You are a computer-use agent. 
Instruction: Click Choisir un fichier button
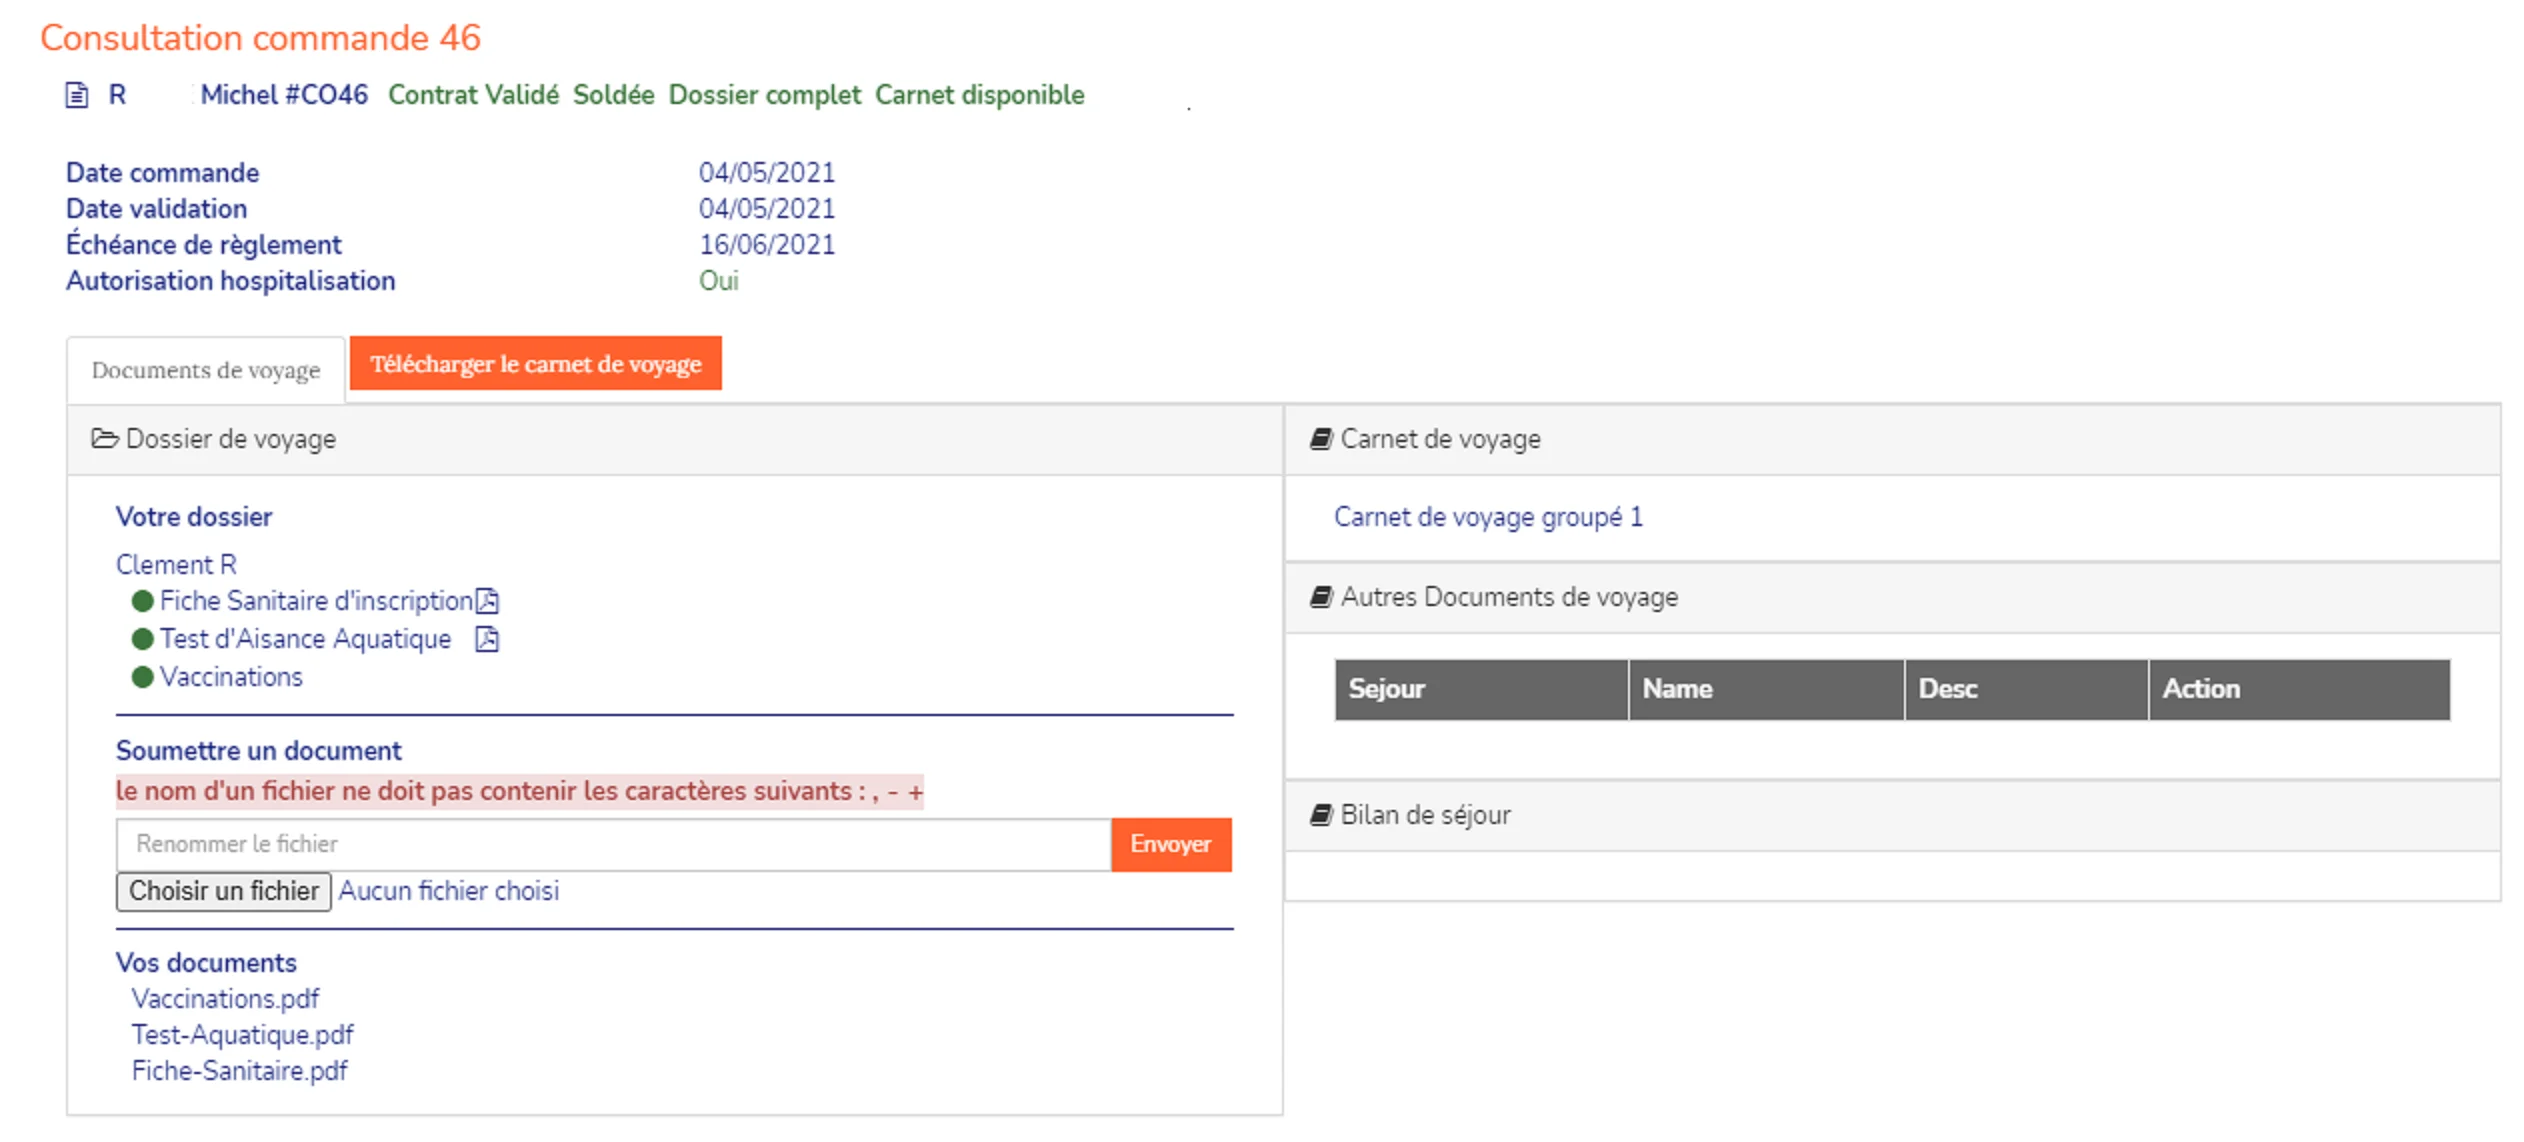tap(224, 891)
